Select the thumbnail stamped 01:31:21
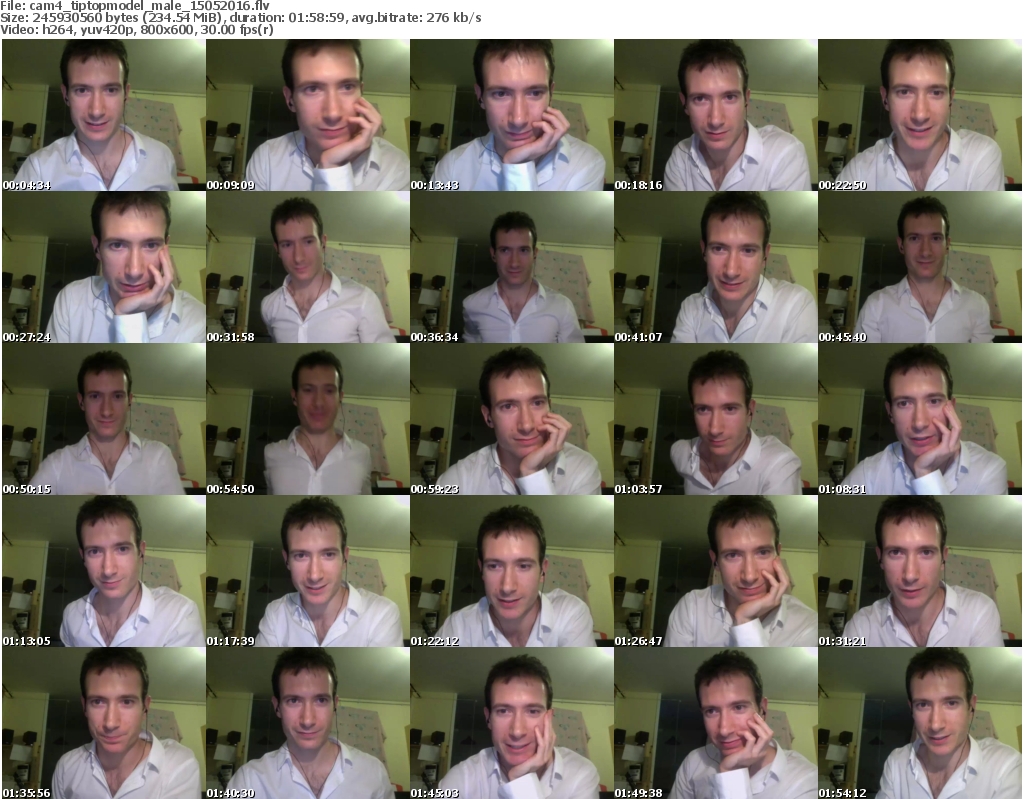Screen dimensions: 1024x799 (920, 571)
